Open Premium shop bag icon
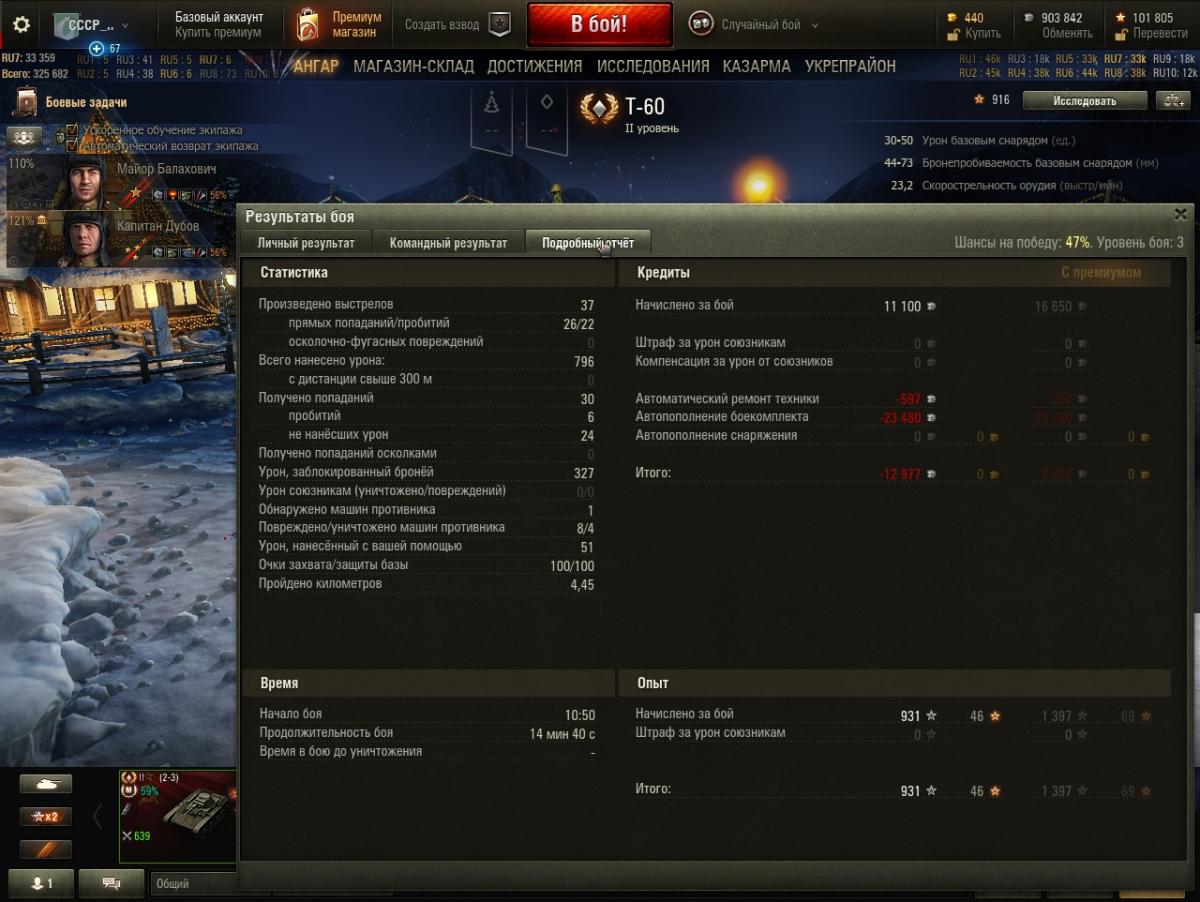 click(x=307, y=25)
